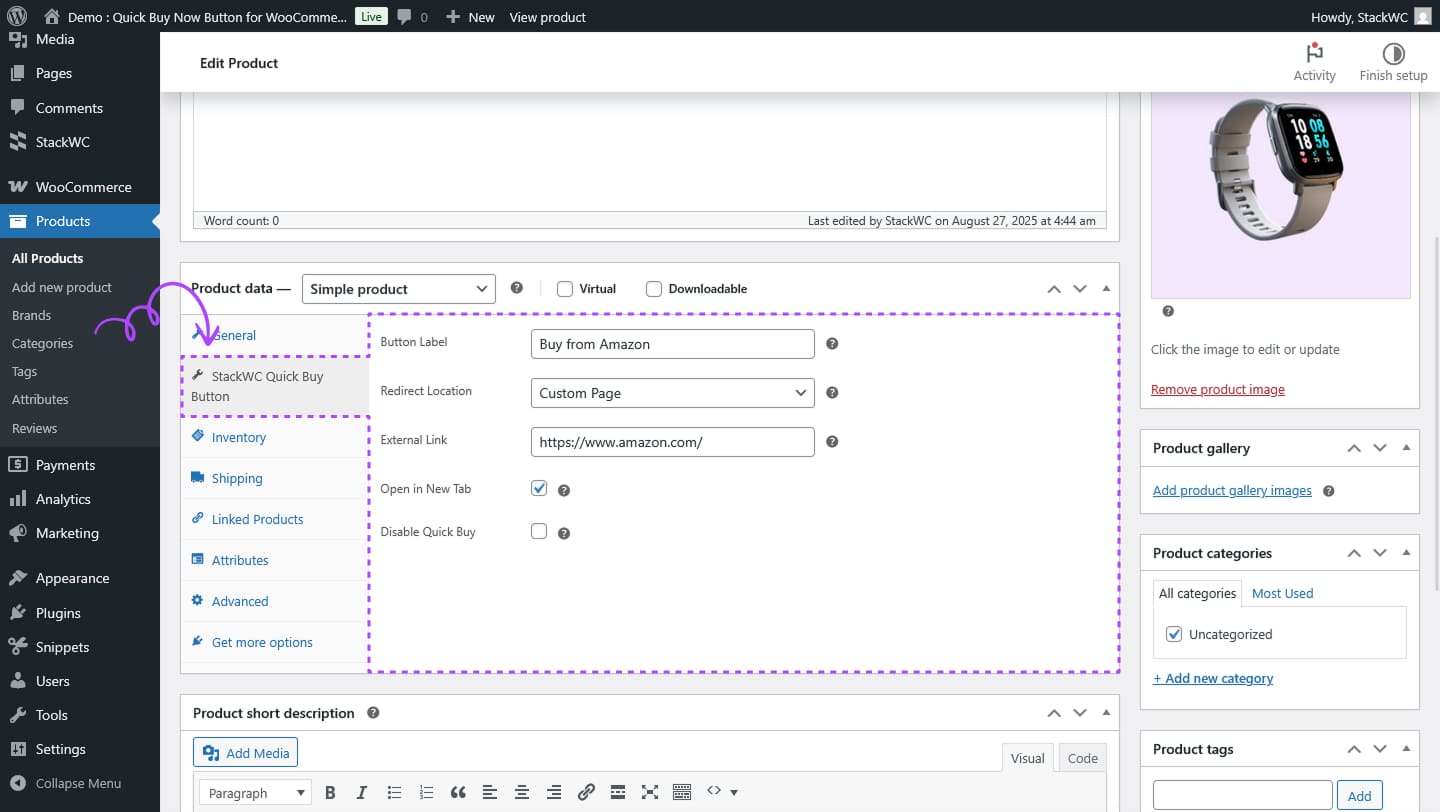
Task: Click the Remove product image link
Action: click(1217, 389)
